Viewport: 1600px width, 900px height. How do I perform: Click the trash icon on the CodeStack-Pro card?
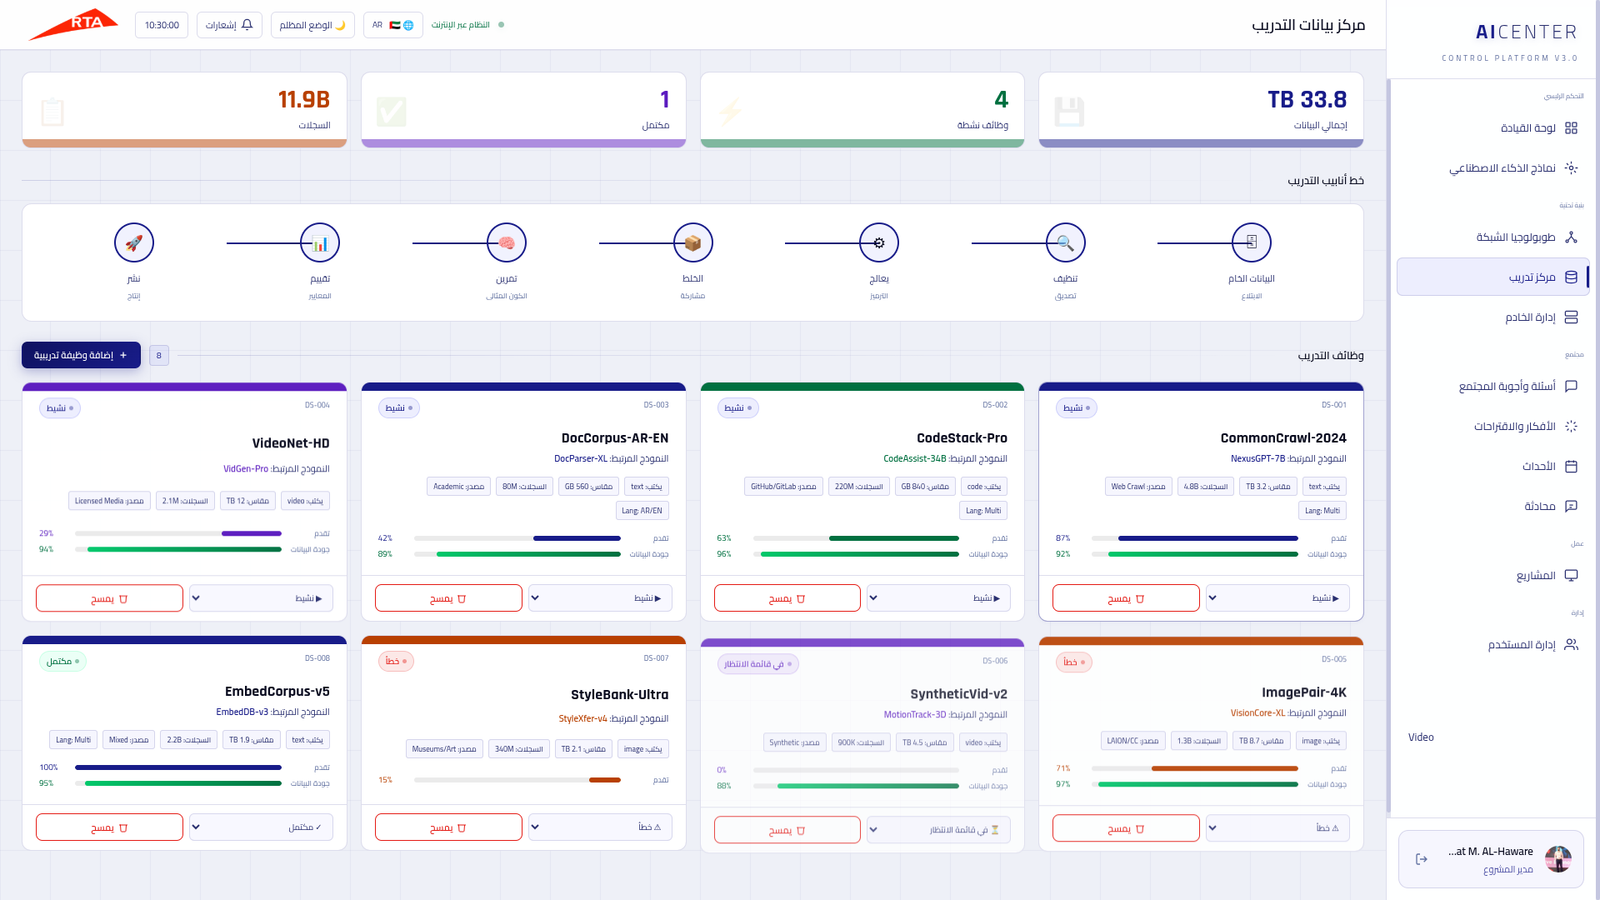[801, 599]
